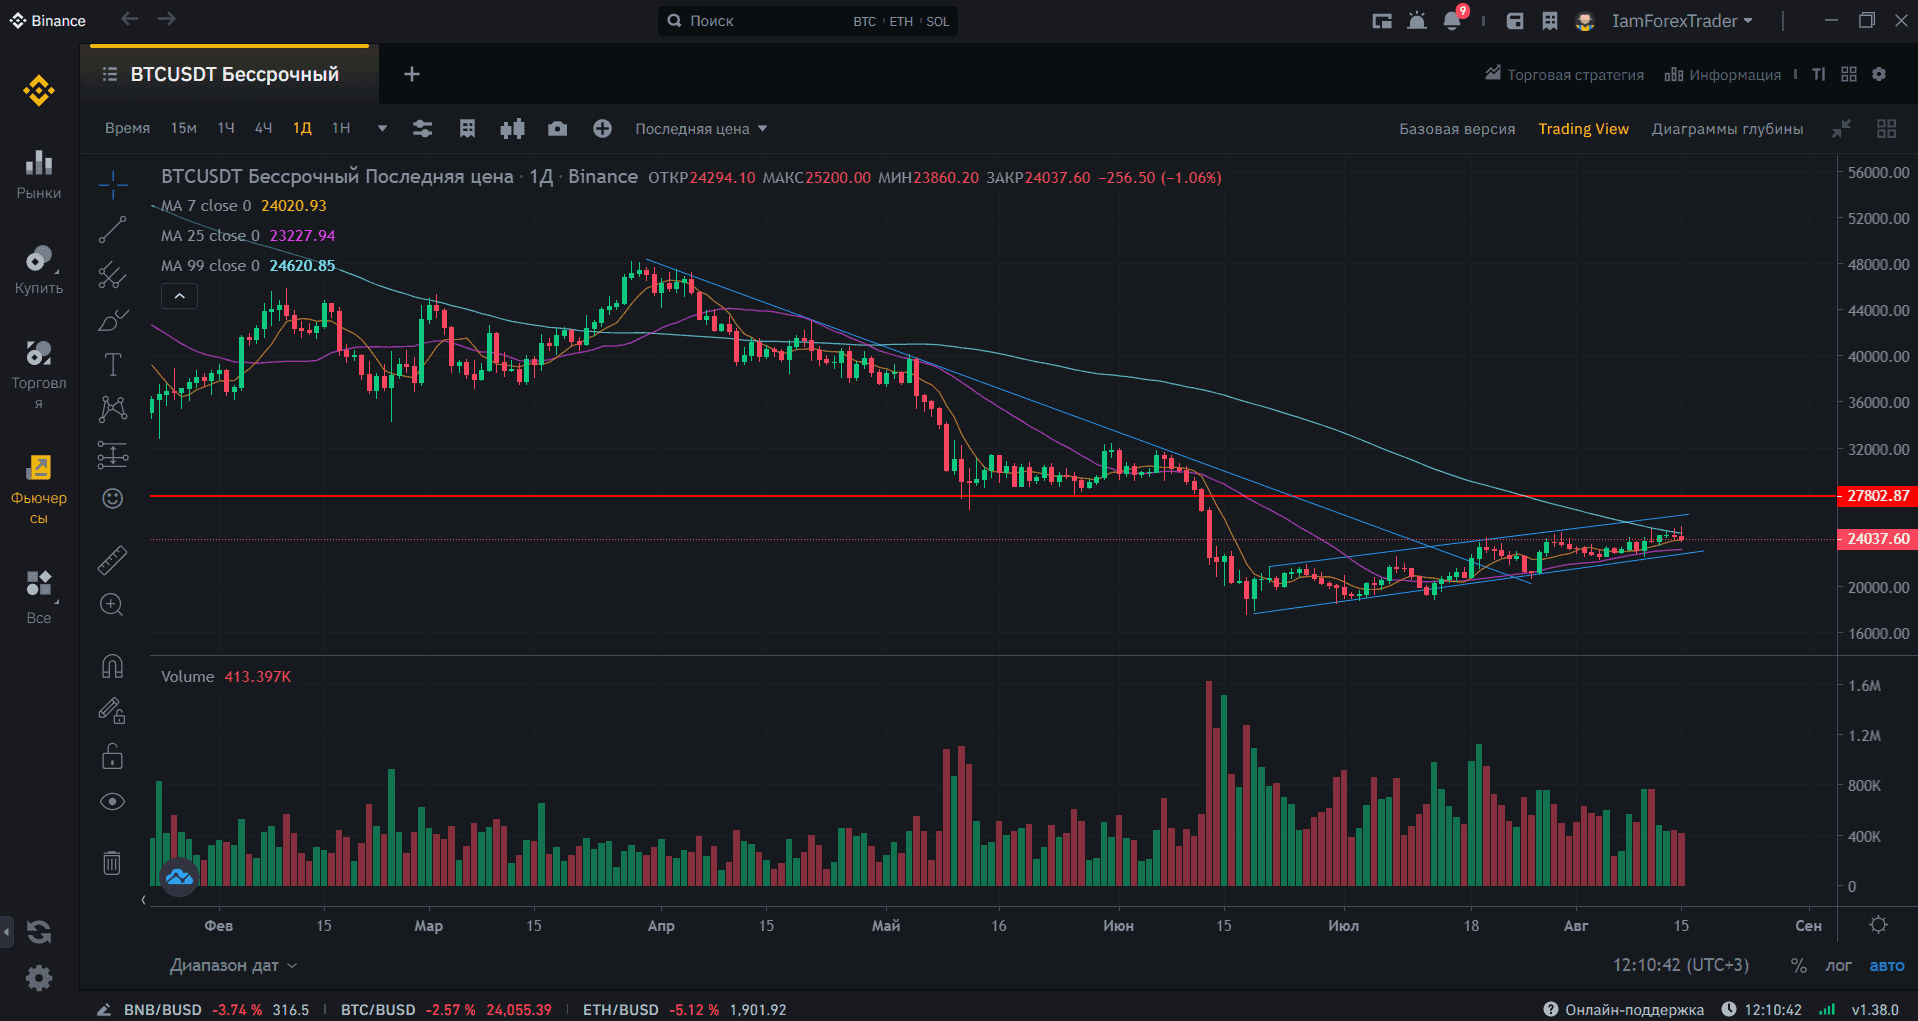Open the notifications bell icon
Screen dimensions: 1918x1021
[1453, 20]
